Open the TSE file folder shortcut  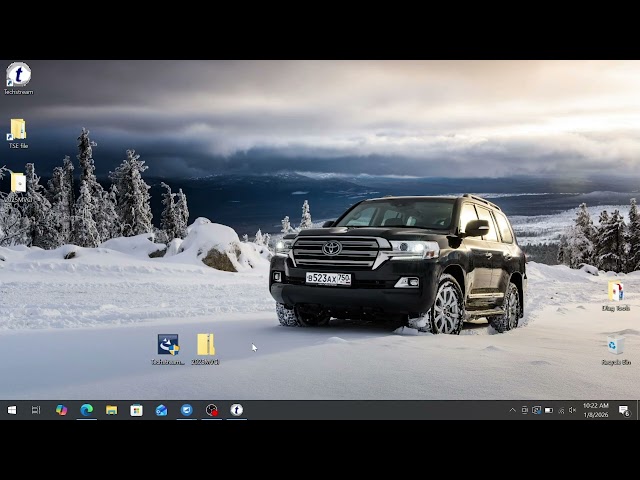tap(18, 133)
